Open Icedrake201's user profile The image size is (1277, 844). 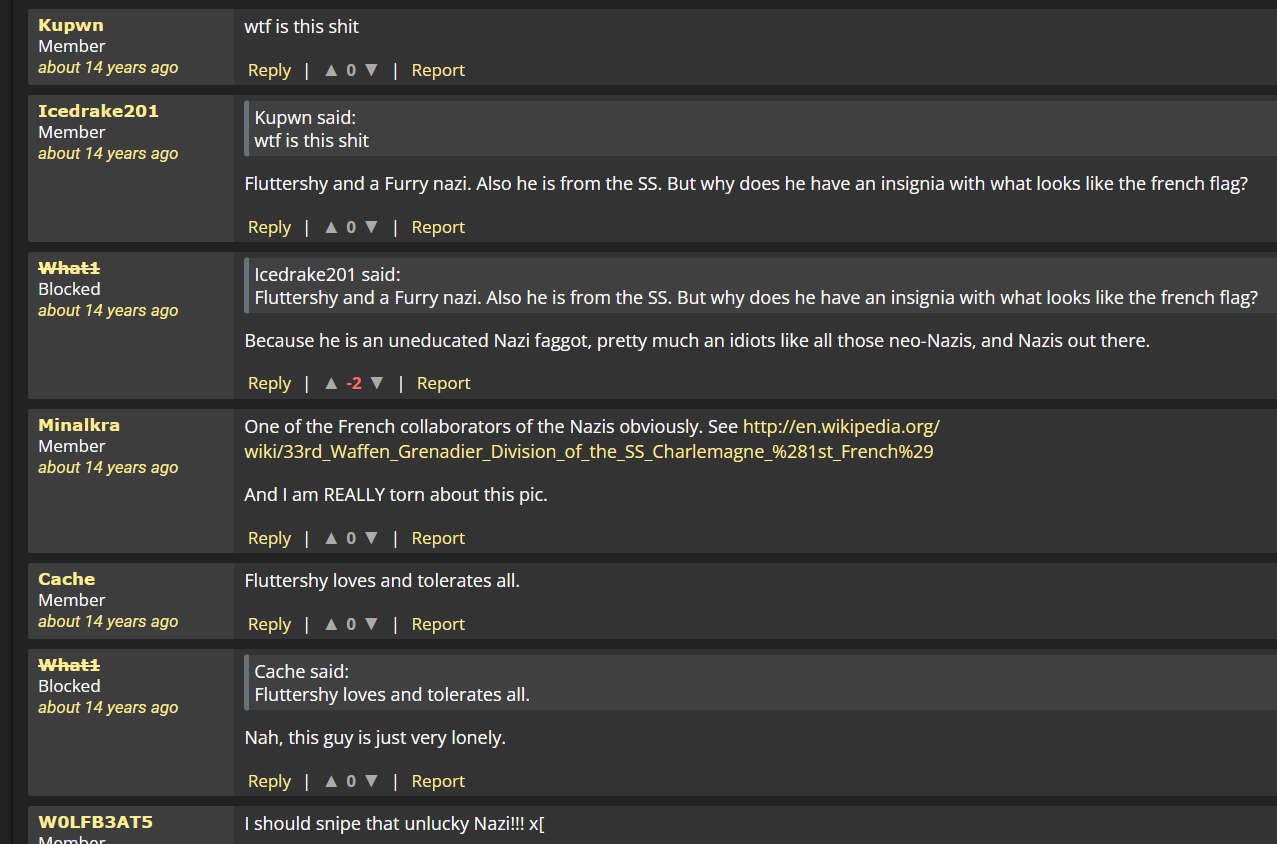(x=98, y=111)
